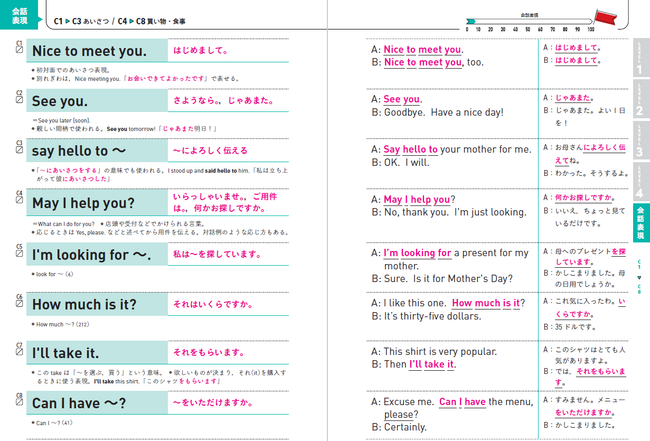Click the cross-reference "Can I ～? (41)"
The height and width of the screenshot is (441, 650).
(54, 423)
